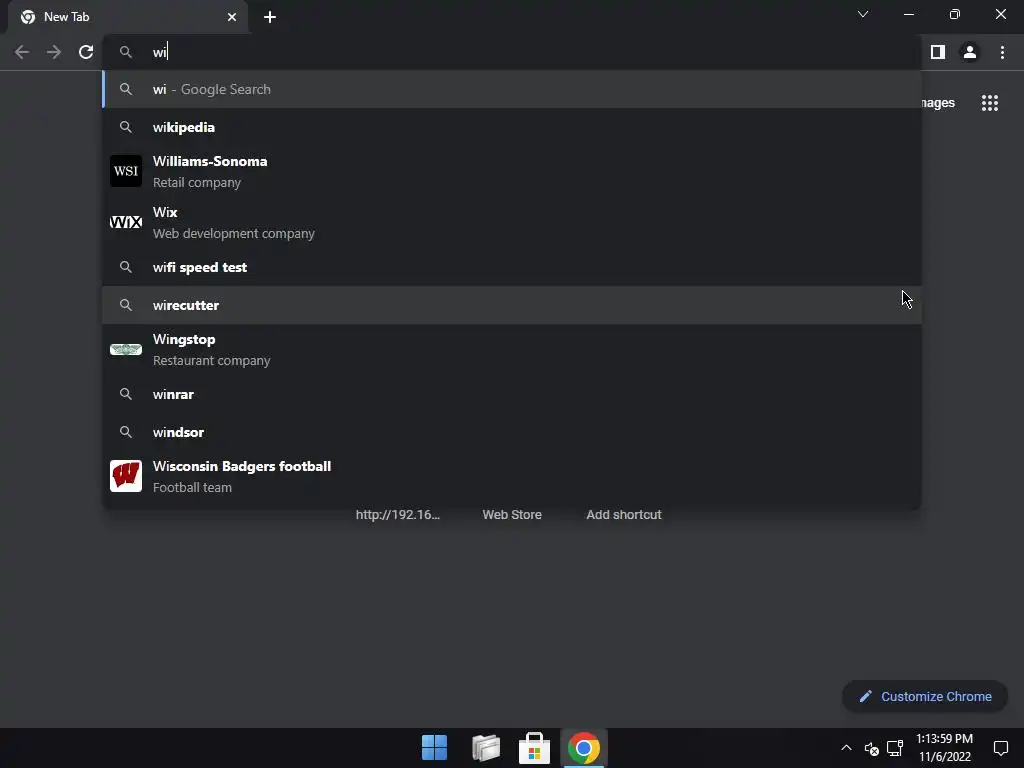
Task: Select the 'wi - Google Search' suggestion
Action: [512, 89]
